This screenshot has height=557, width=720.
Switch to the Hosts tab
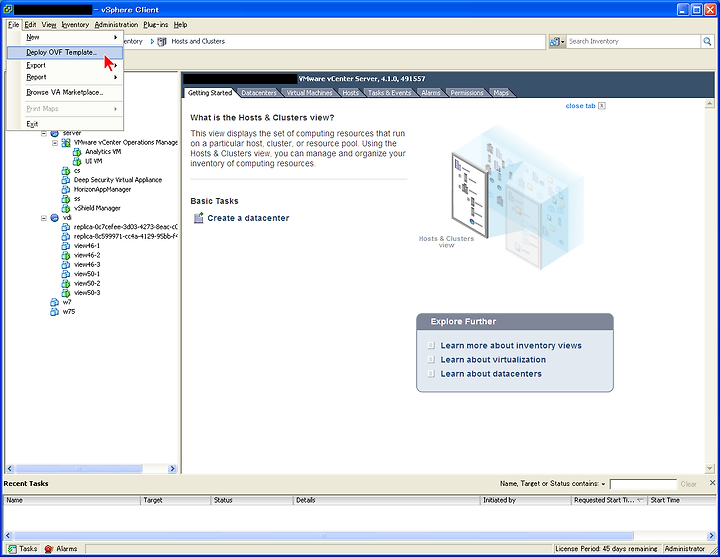(x=351, y=93)
